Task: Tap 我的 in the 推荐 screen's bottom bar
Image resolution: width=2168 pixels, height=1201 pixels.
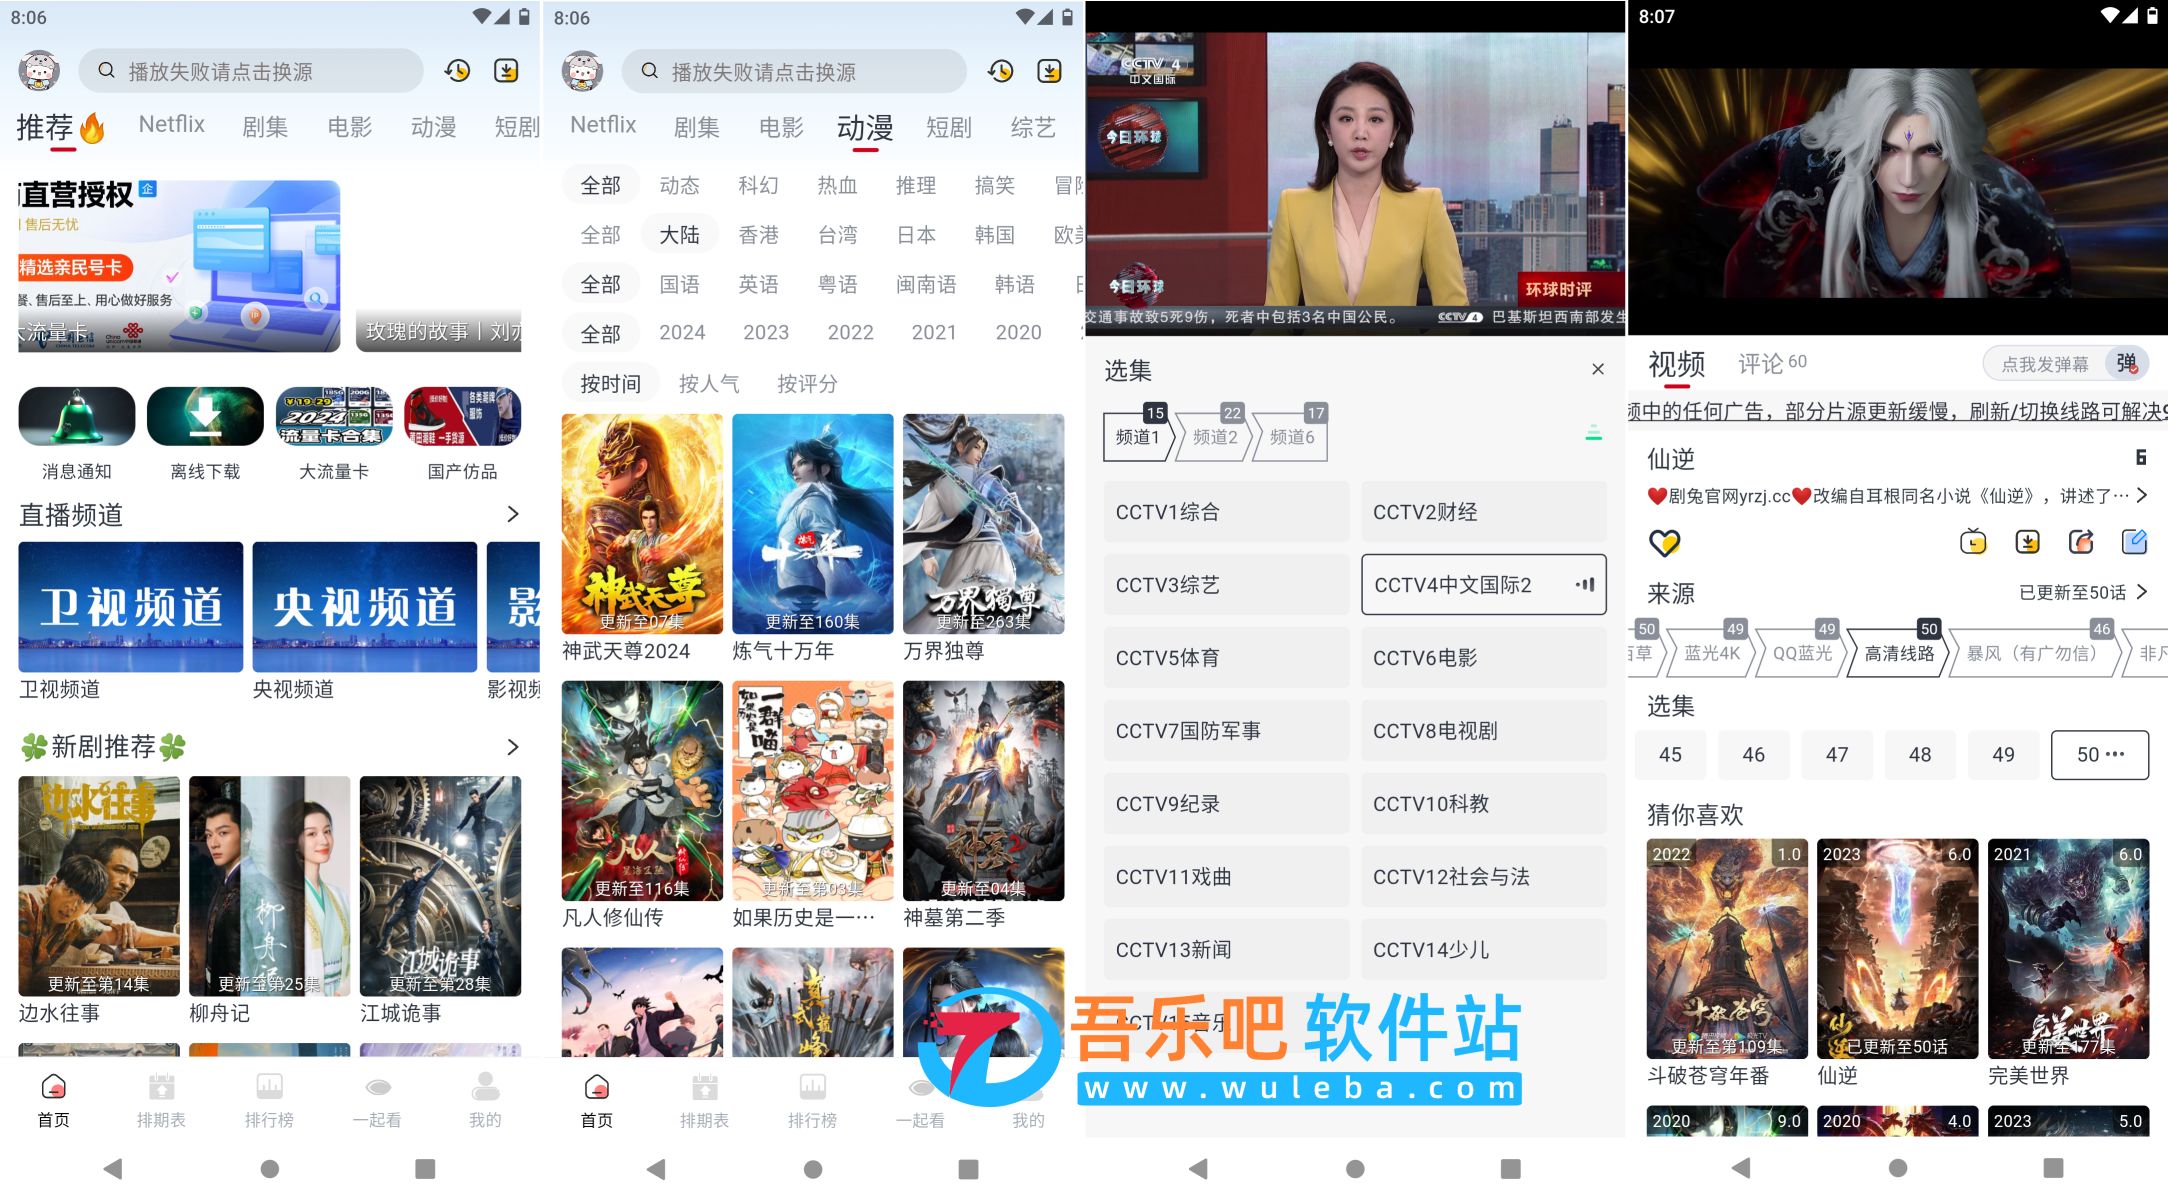Action: (x=485, y=1101)
